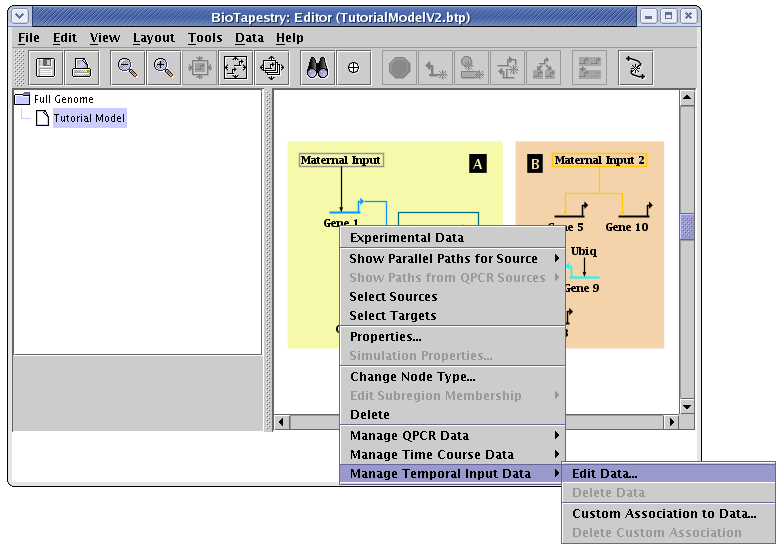Click the Save floppy disk icon
The height and width of the screenshot is (555, 784).
(45, 68)
